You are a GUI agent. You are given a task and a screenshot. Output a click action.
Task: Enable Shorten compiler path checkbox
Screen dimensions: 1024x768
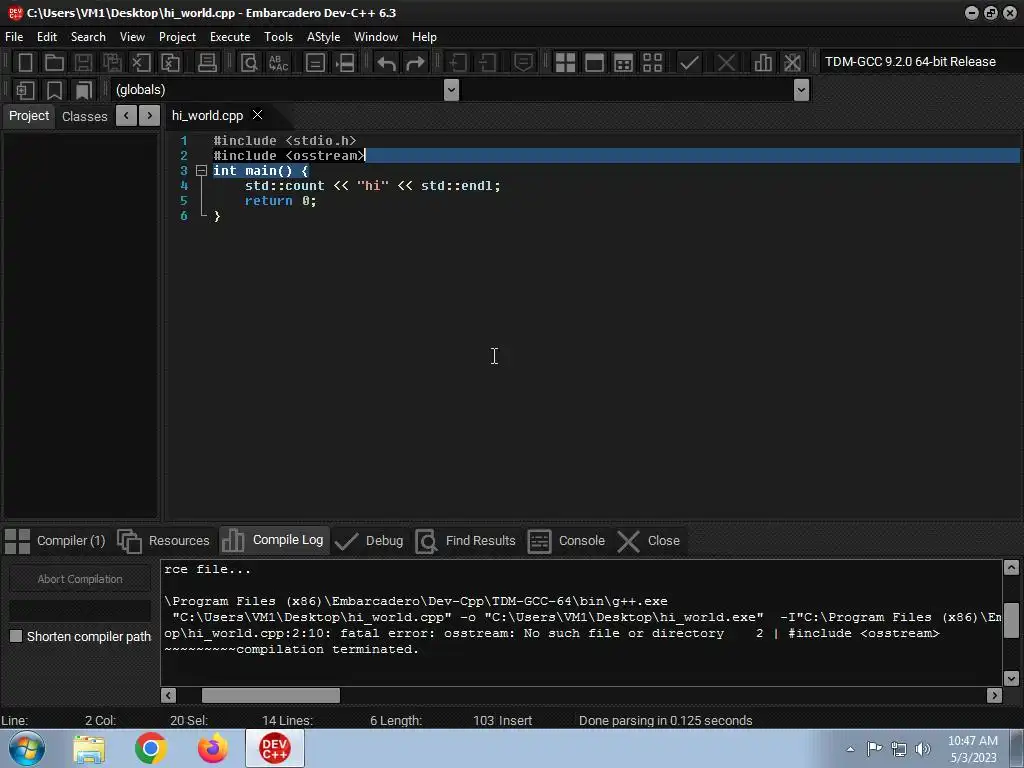pyautogui.click(x=16, y=636)
